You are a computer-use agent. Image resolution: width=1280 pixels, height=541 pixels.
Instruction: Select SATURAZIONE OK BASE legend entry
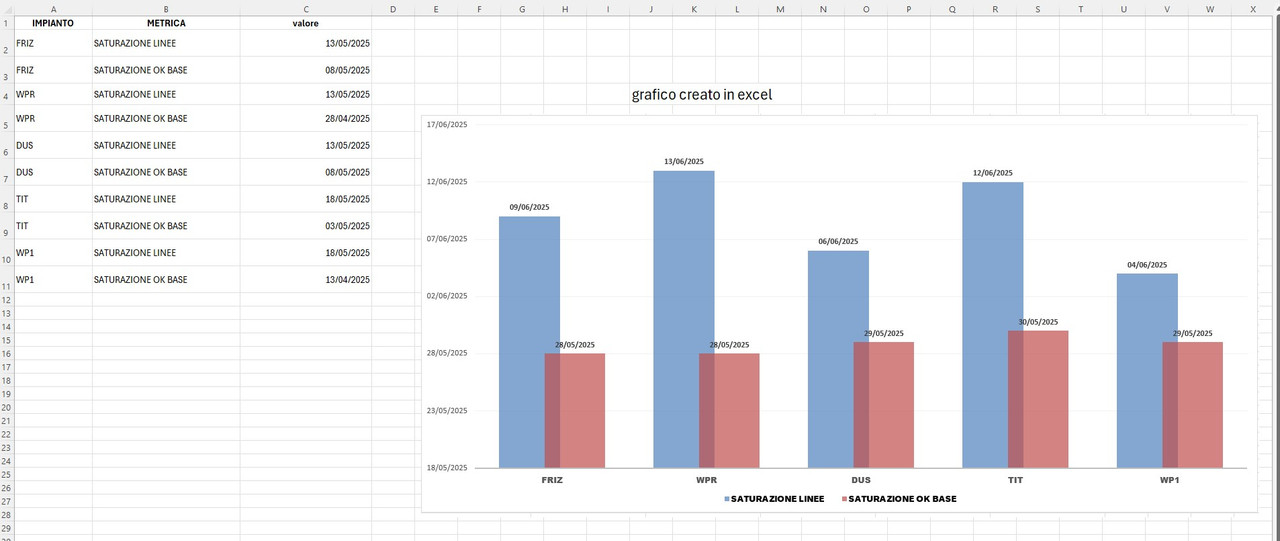coord(899,498)
